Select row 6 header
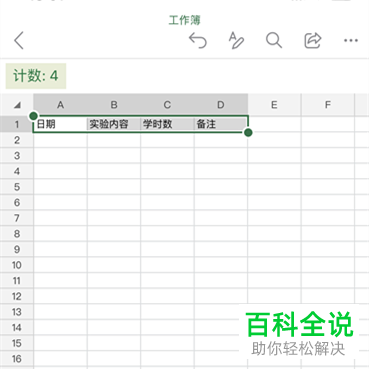 click(x=17, y=203)
